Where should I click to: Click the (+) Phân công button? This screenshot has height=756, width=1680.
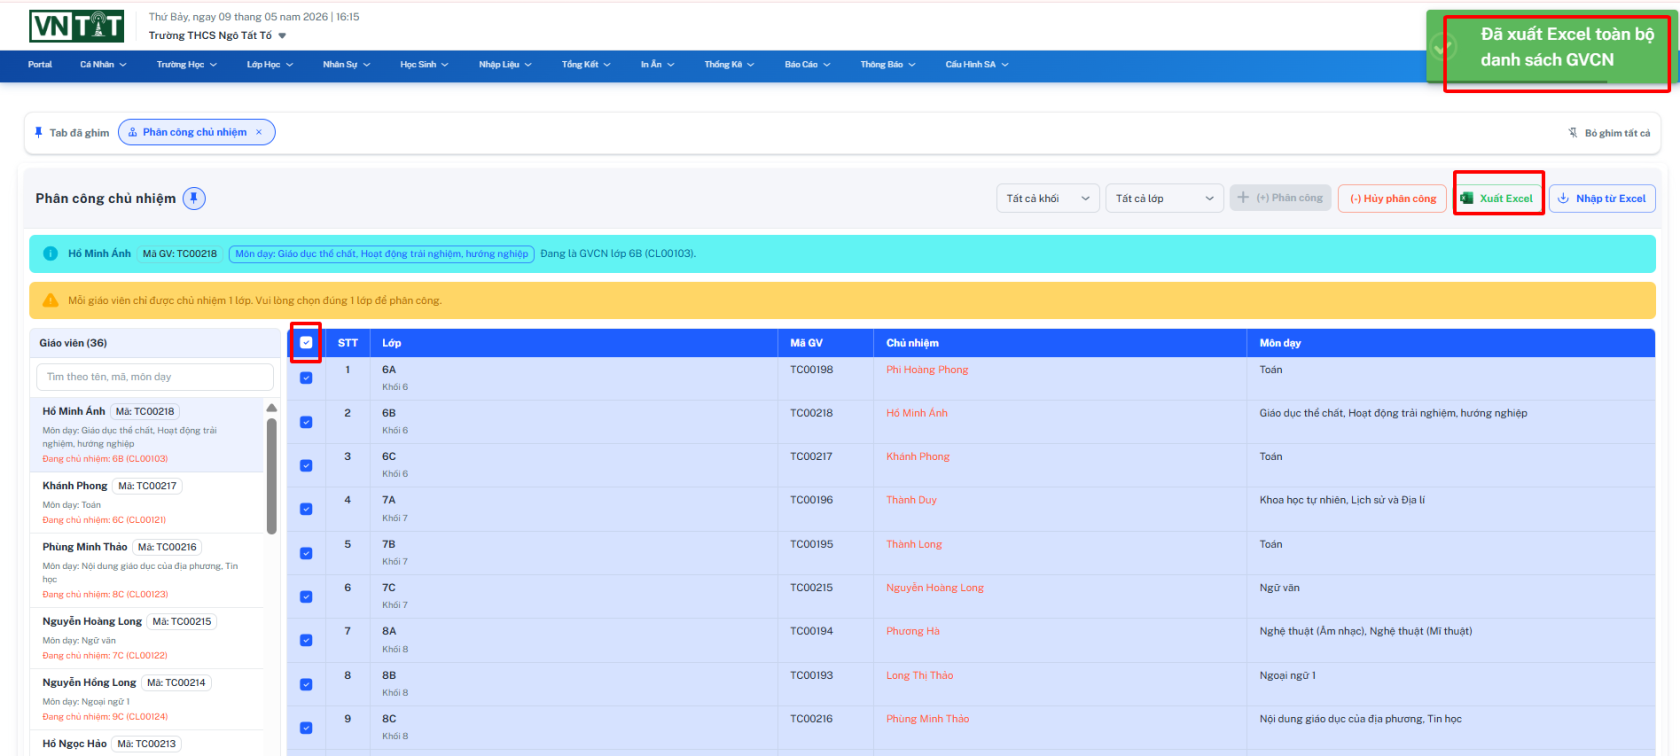tap(1281, 198)
